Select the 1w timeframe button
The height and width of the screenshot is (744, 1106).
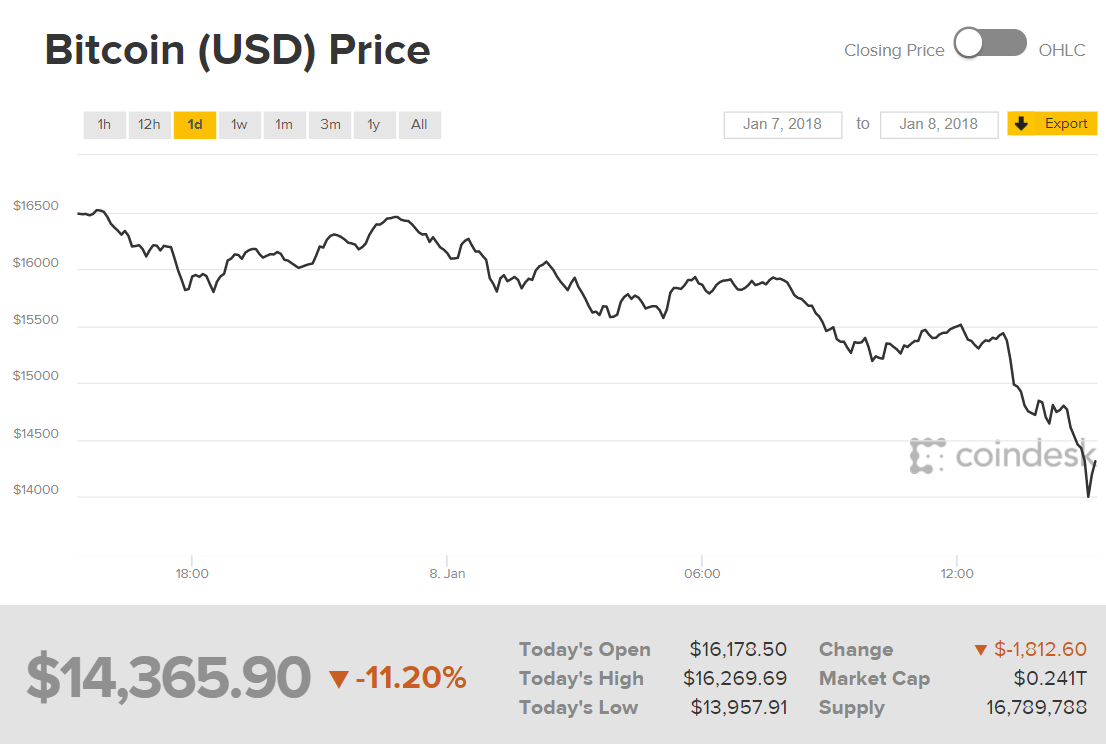[x=239, y=124]
